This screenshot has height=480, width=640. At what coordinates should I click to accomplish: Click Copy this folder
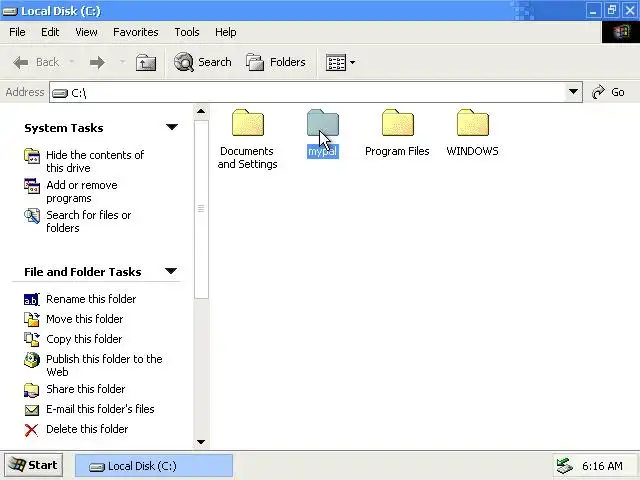click(x=84, y=339)
